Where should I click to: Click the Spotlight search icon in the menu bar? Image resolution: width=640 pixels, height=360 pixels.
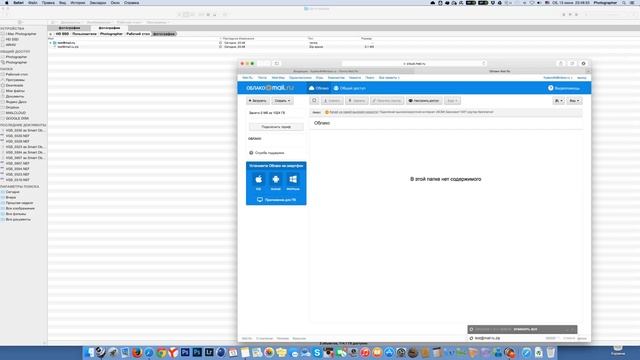[x=624, y=2]
